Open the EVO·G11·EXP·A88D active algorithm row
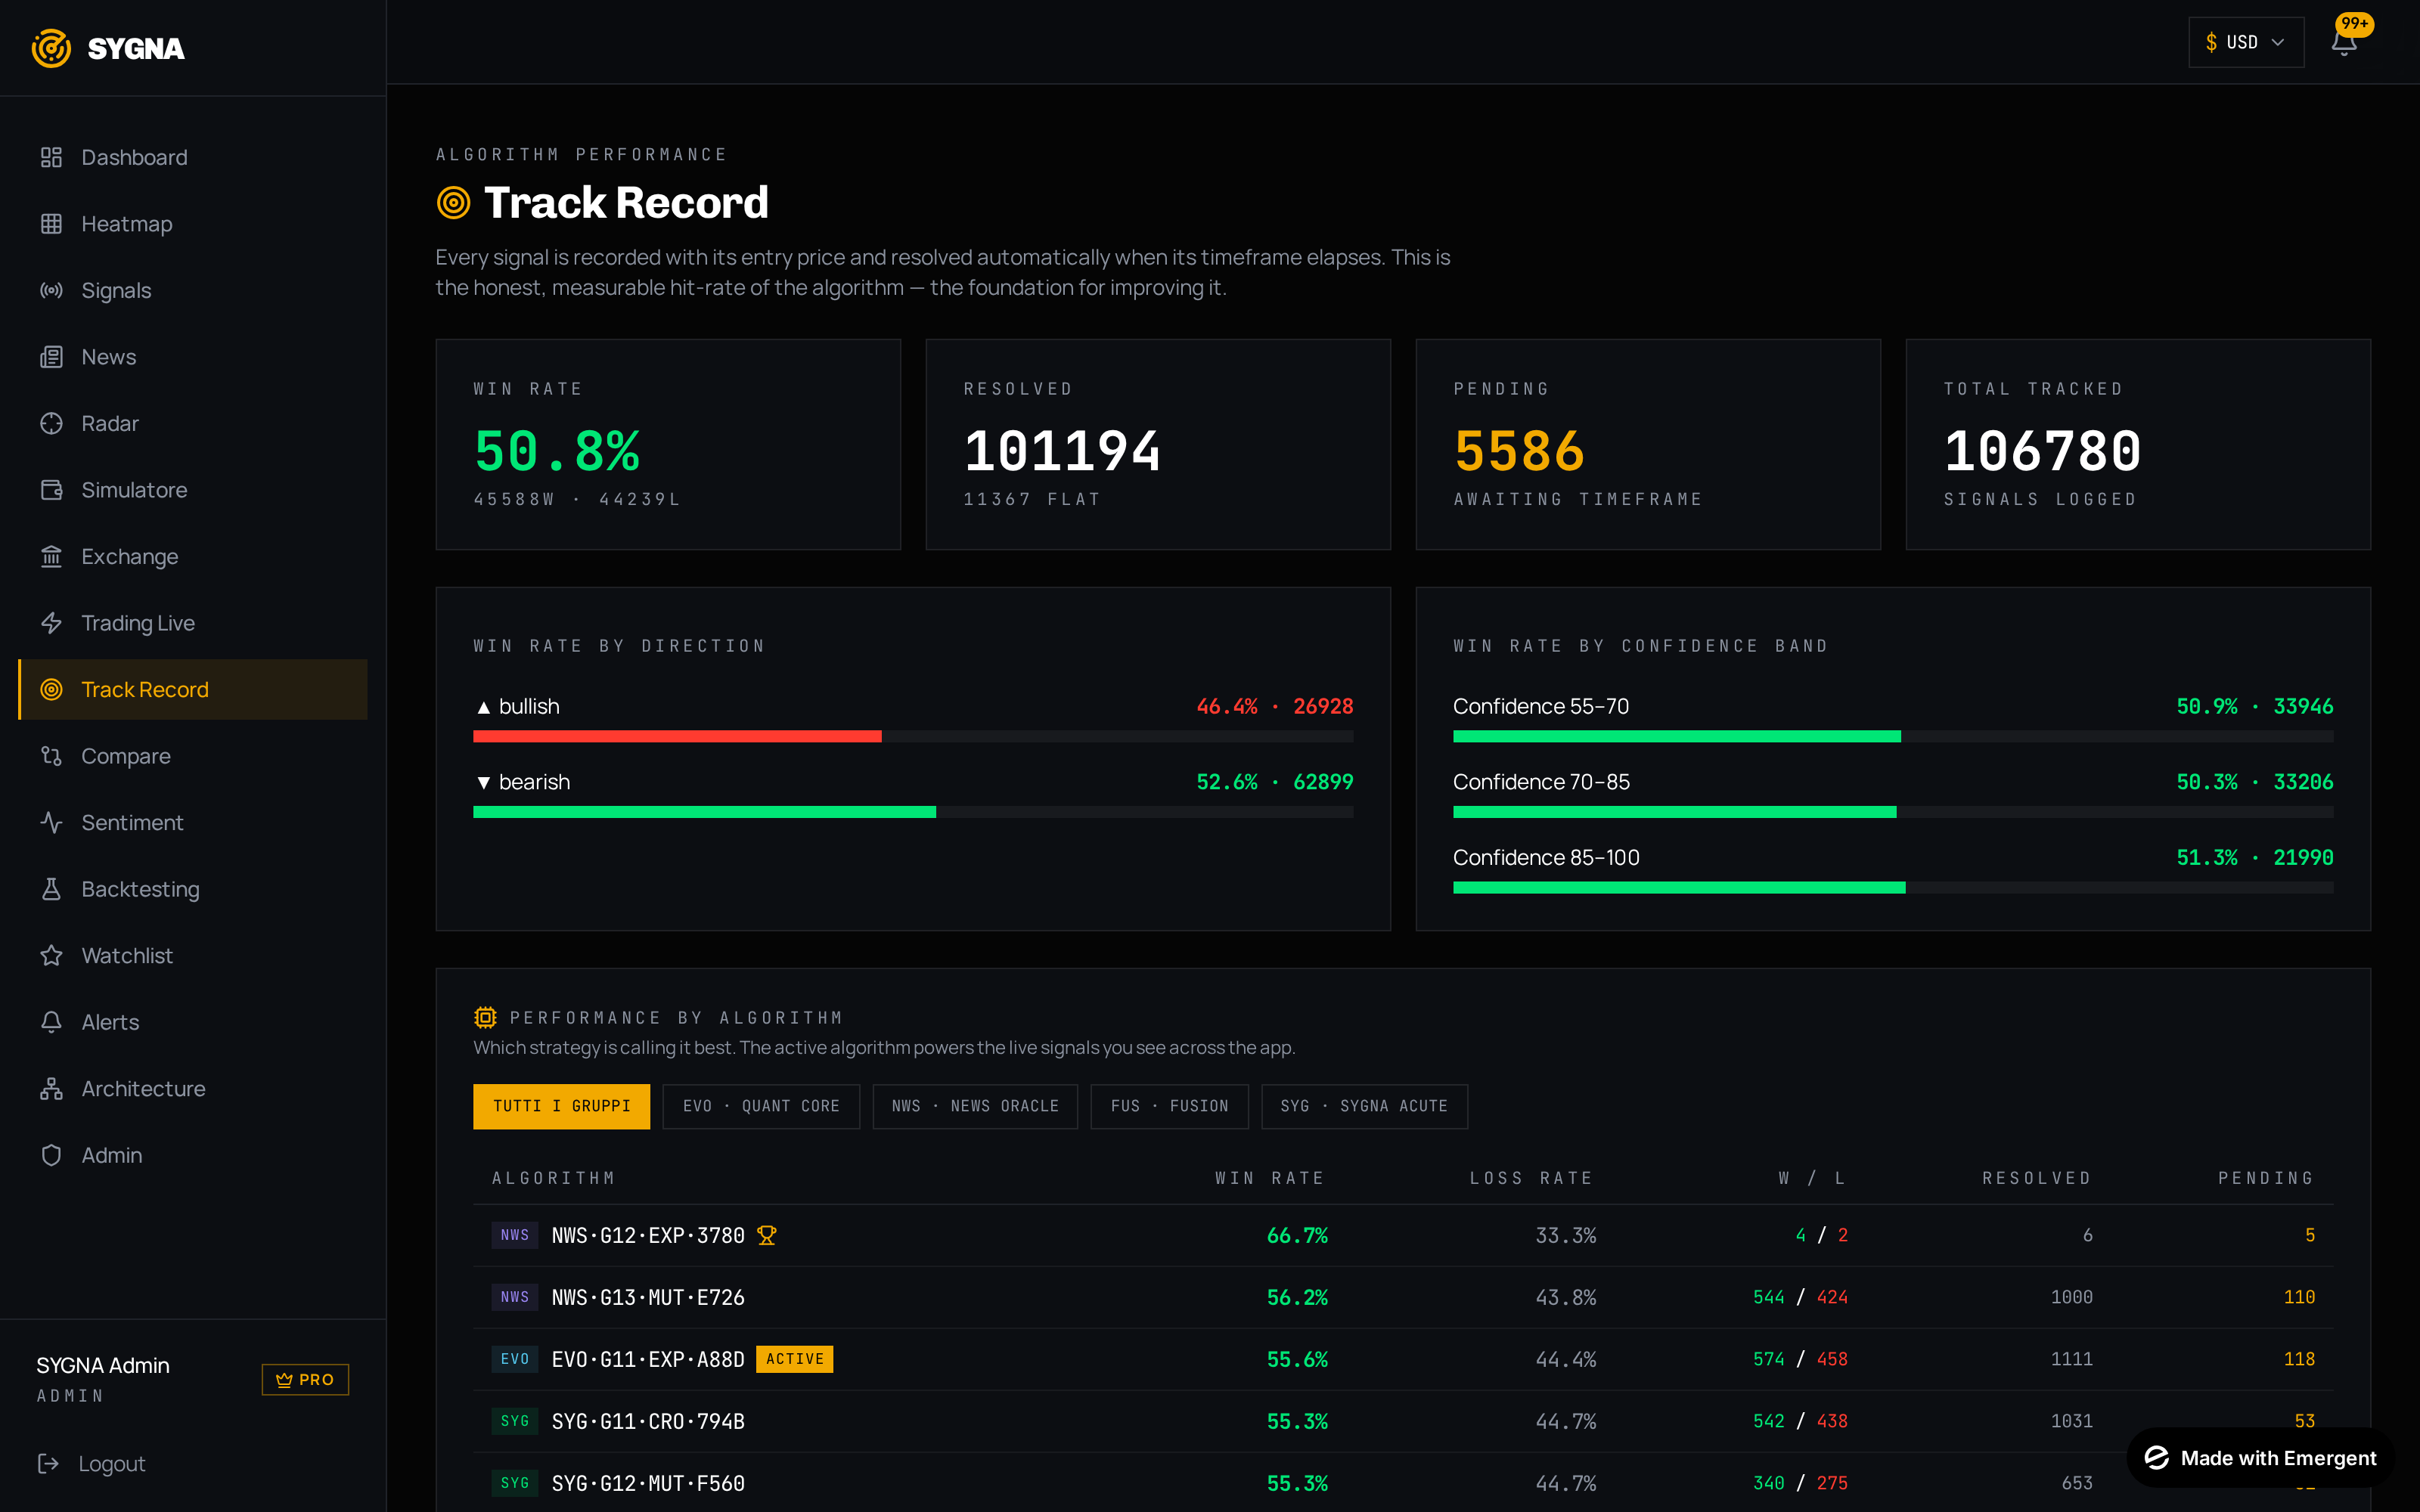2420x1512 pixels. tap(1403, 1359)
